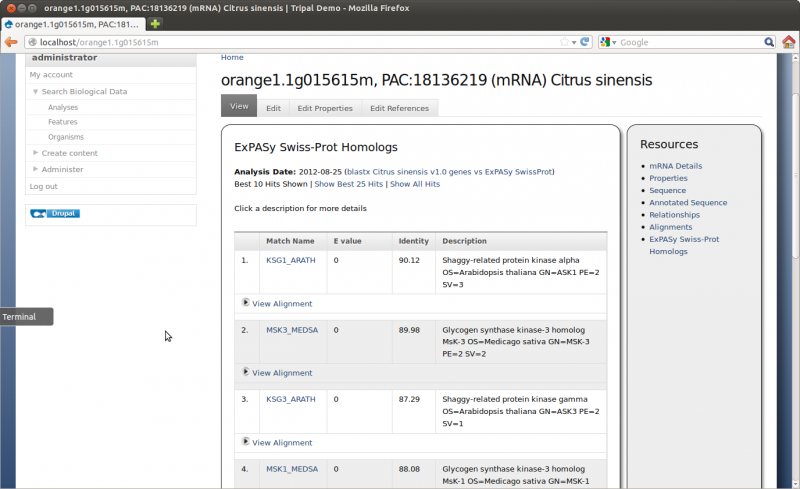800x489 pixels.
Task: Click the site identity globe icon
Action: pos(32,42)
